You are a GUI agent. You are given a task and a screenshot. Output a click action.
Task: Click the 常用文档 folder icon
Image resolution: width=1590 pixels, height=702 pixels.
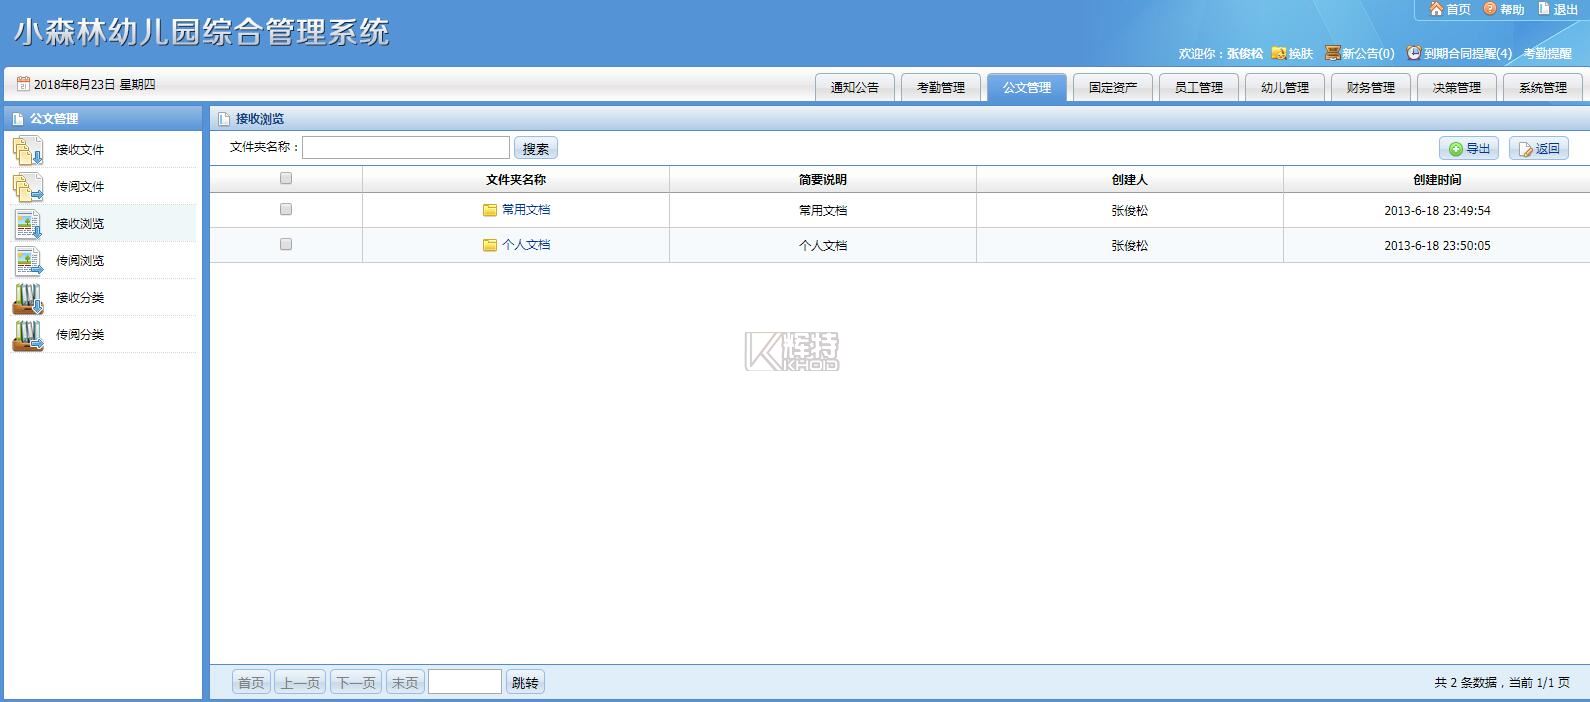[490, 210]
